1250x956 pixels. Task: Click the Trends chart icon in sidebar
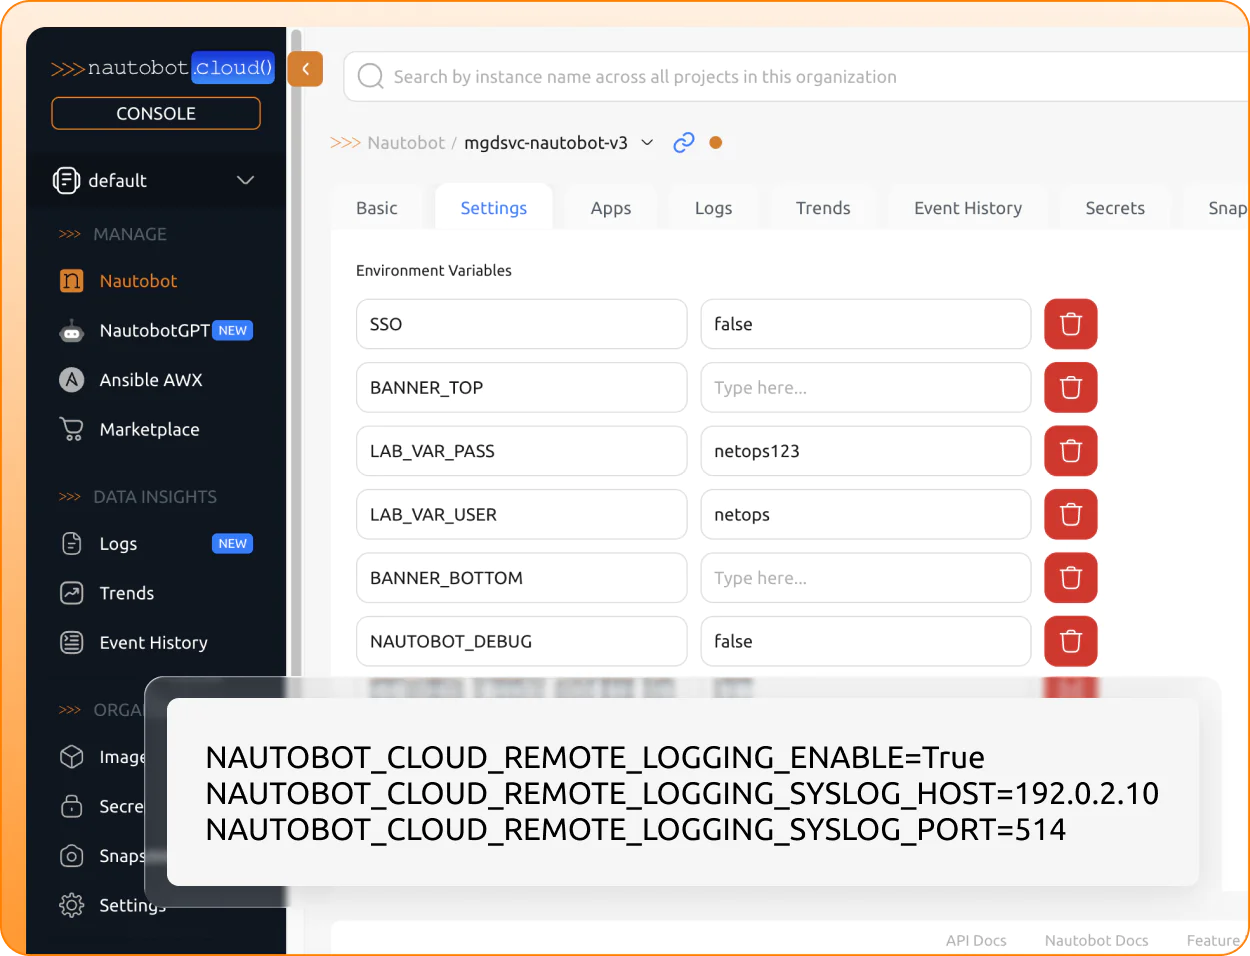click(72, 593)
